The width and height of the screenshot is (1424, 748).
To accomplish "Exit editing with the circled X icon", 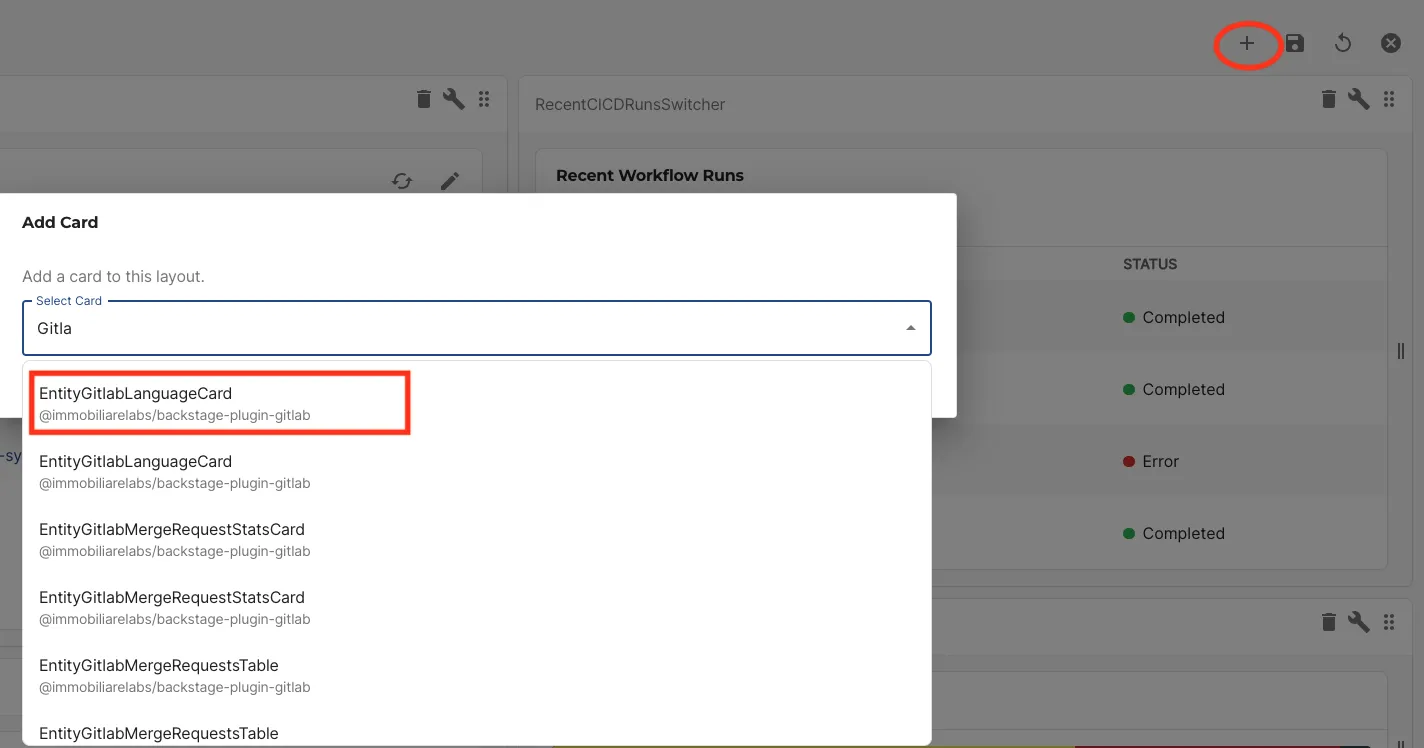I will tap(1391, 43).
